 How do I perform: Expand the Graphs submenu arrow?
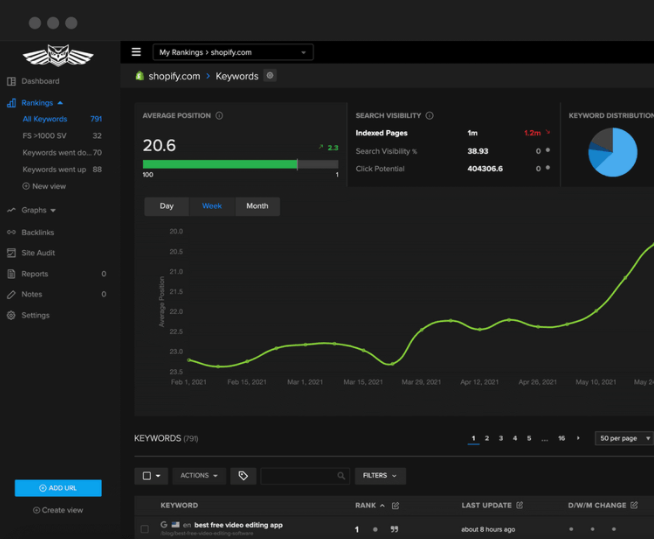tap(53, 211)
